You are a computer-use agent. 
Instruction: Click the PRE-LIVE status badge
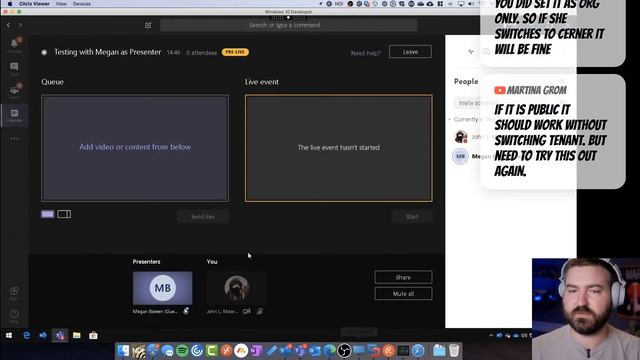[235, 52]
